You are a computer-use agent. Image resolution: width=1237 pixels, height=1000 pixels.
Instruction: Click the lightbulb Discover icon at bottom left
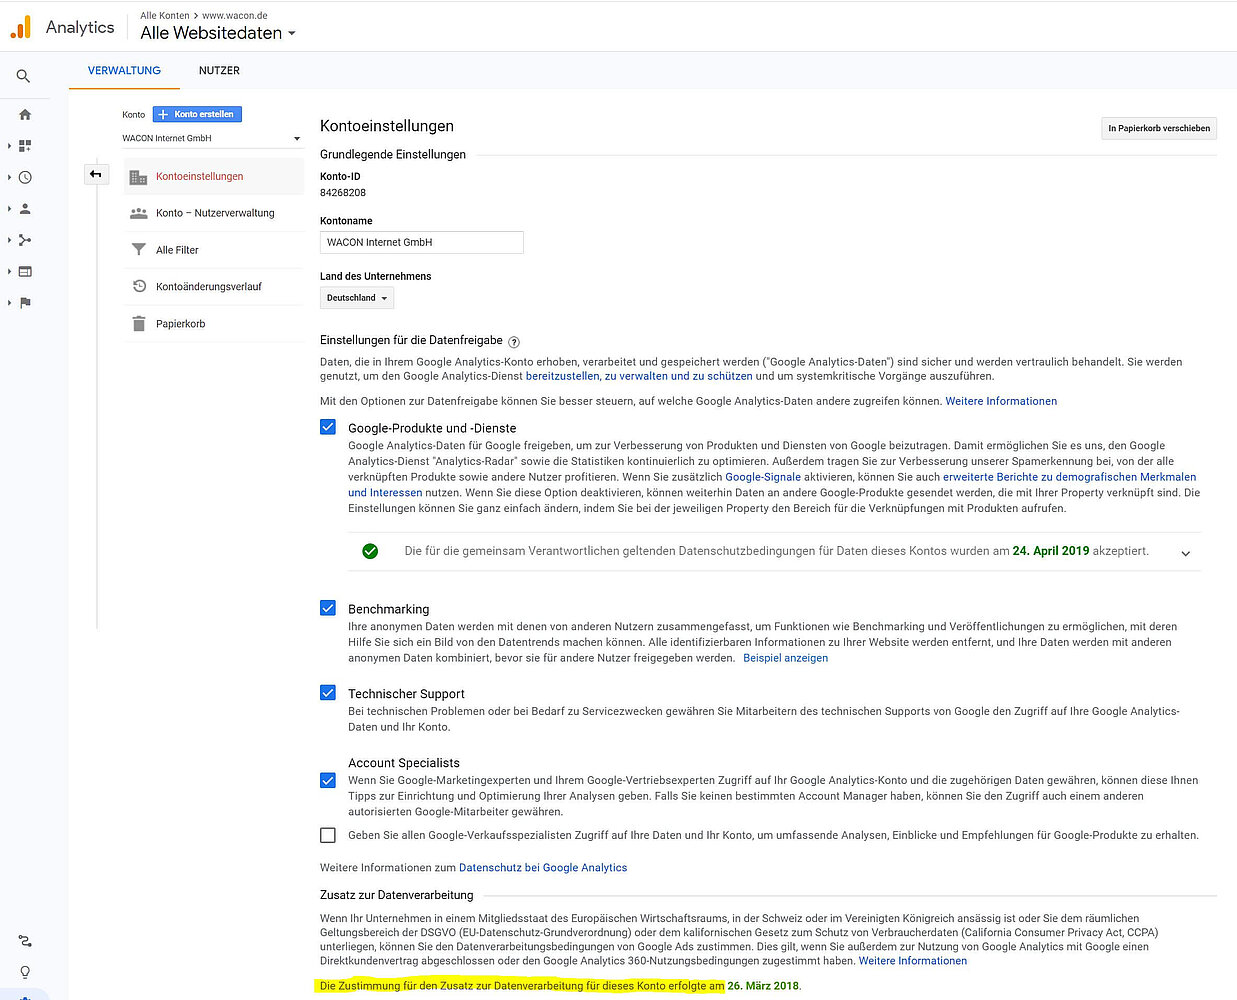click(x=25, y=971)
